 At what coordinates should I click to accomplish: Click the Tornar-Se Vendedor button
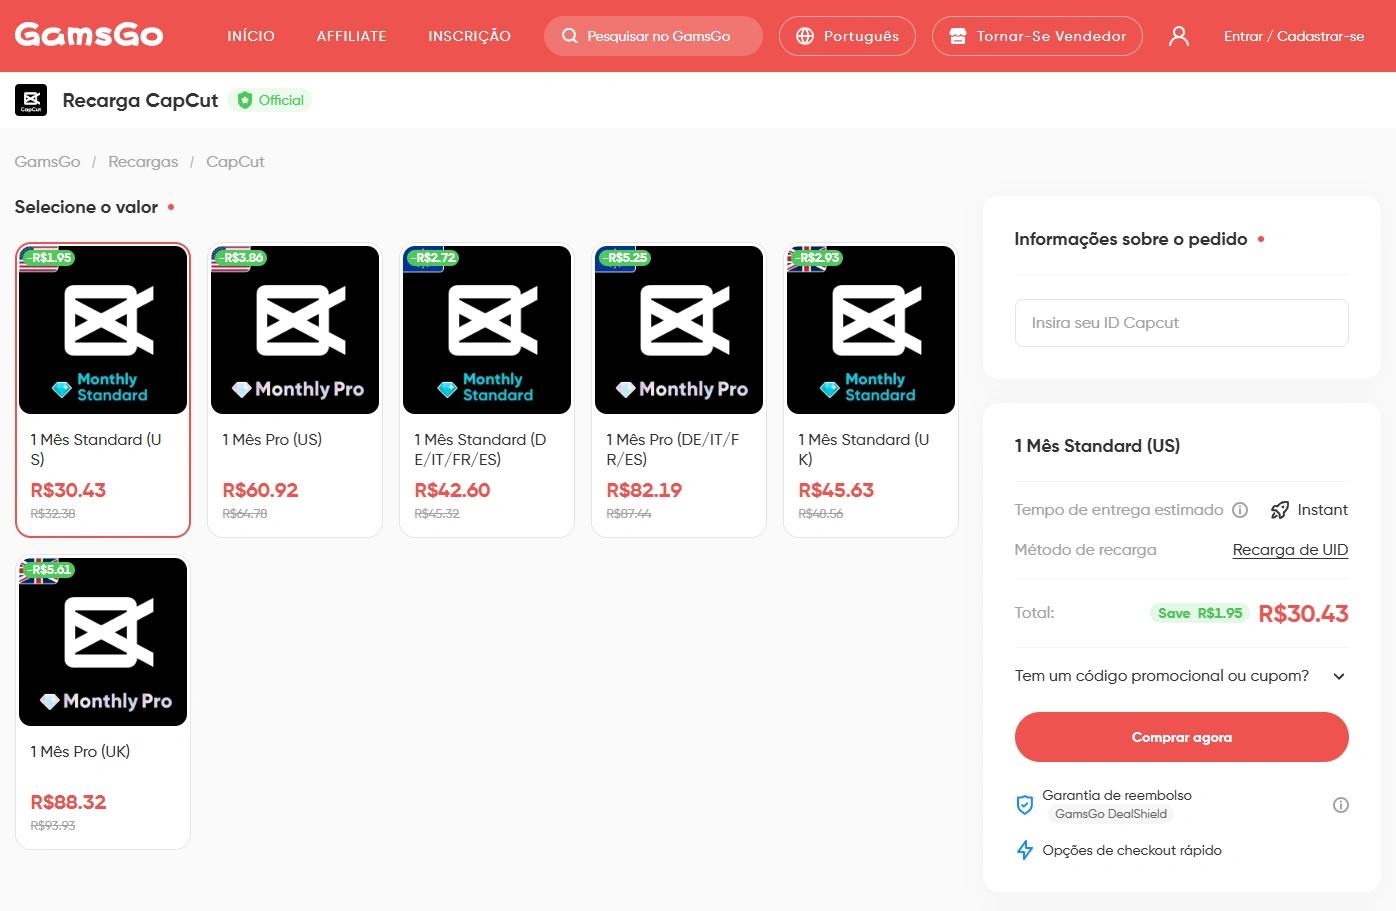(1037, 36)
